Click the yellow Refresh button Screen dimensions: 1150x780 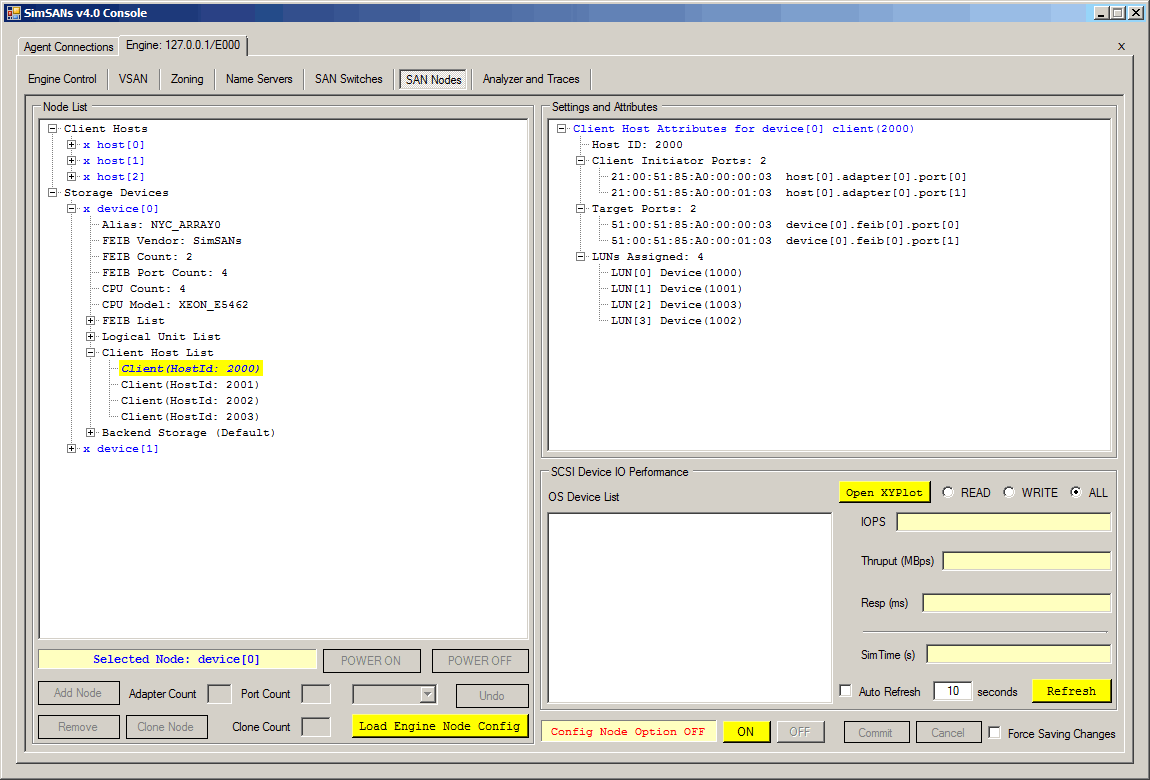pyautogui.click(x=1071, y=691)
